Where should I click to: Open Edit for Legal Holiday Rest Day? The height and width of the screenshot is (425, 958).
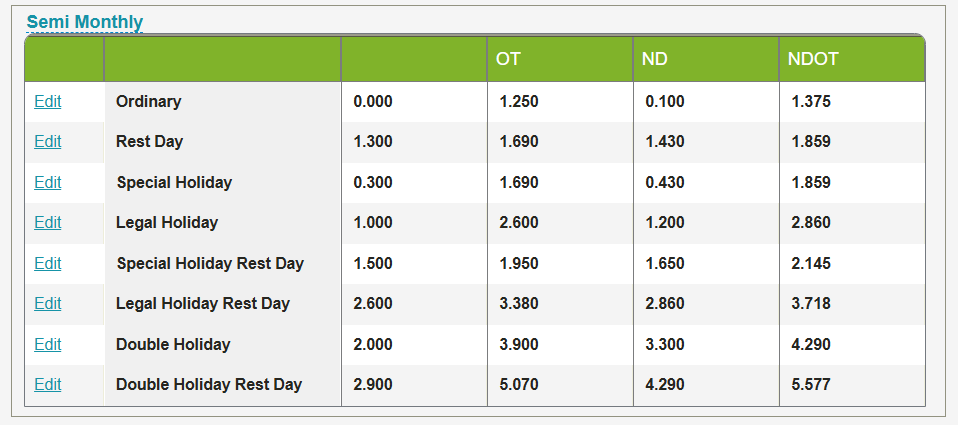(47, 303)
